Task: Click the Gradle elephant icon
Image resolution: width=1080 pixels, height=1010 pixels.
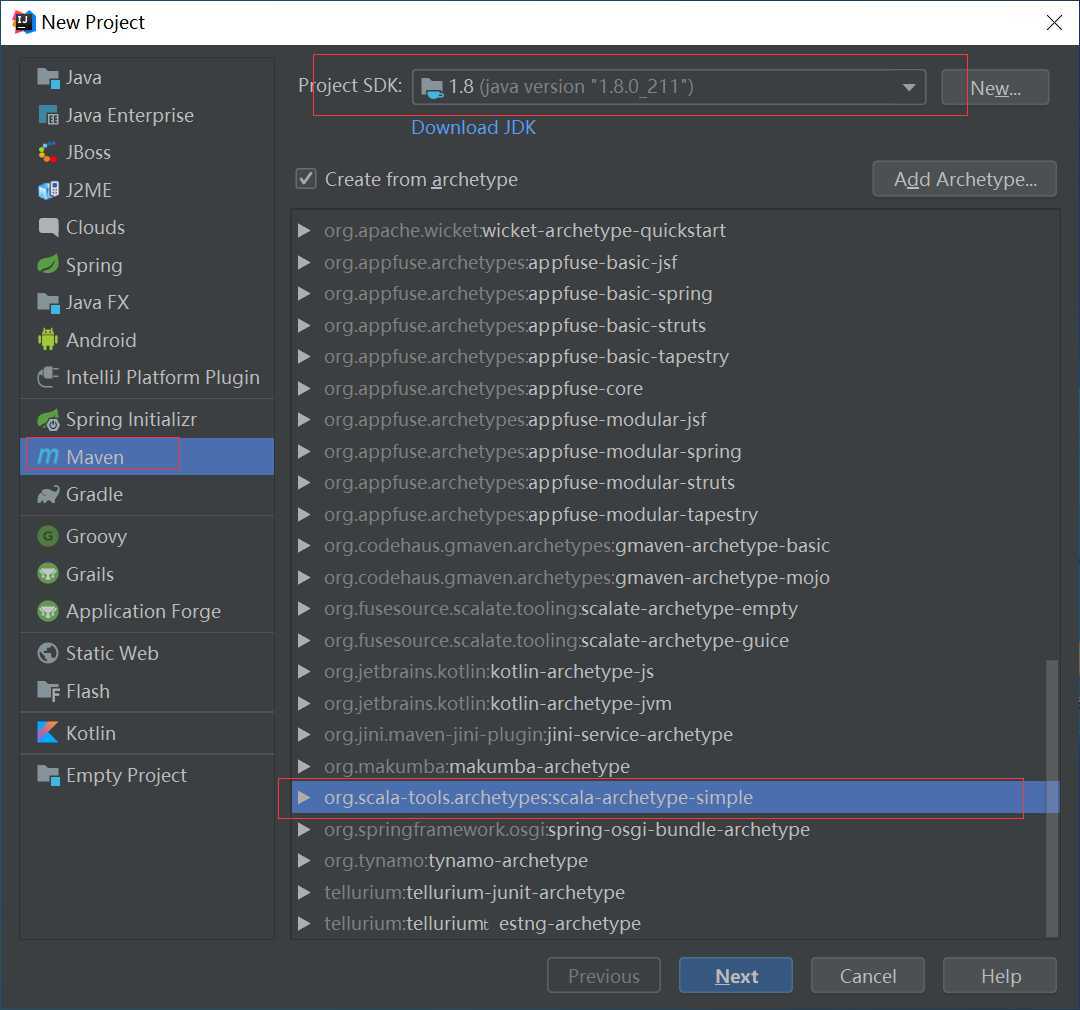Action: click(x=48, y=494)
